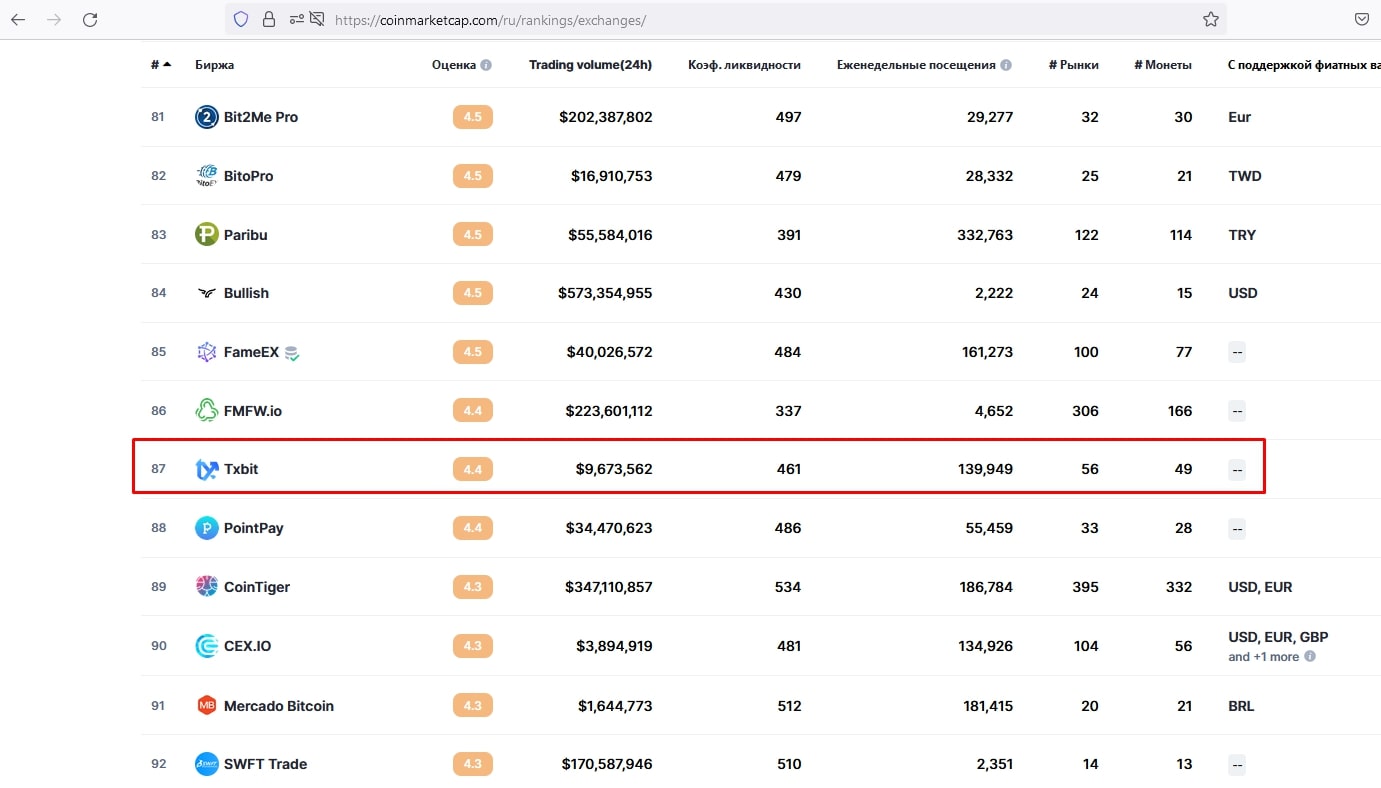Open the site permissions icon
Viewport: 1381px width, 788px height.
point(296,19)
